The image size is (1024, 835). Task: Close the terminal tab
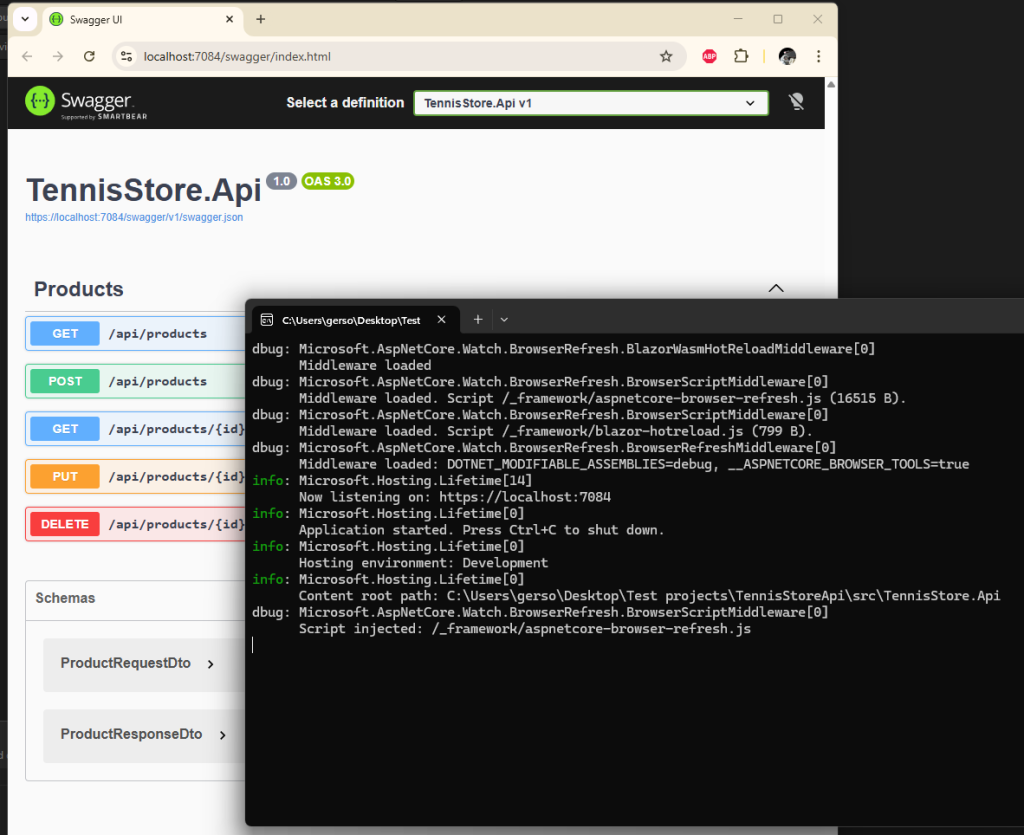click(x=441, y=319)
